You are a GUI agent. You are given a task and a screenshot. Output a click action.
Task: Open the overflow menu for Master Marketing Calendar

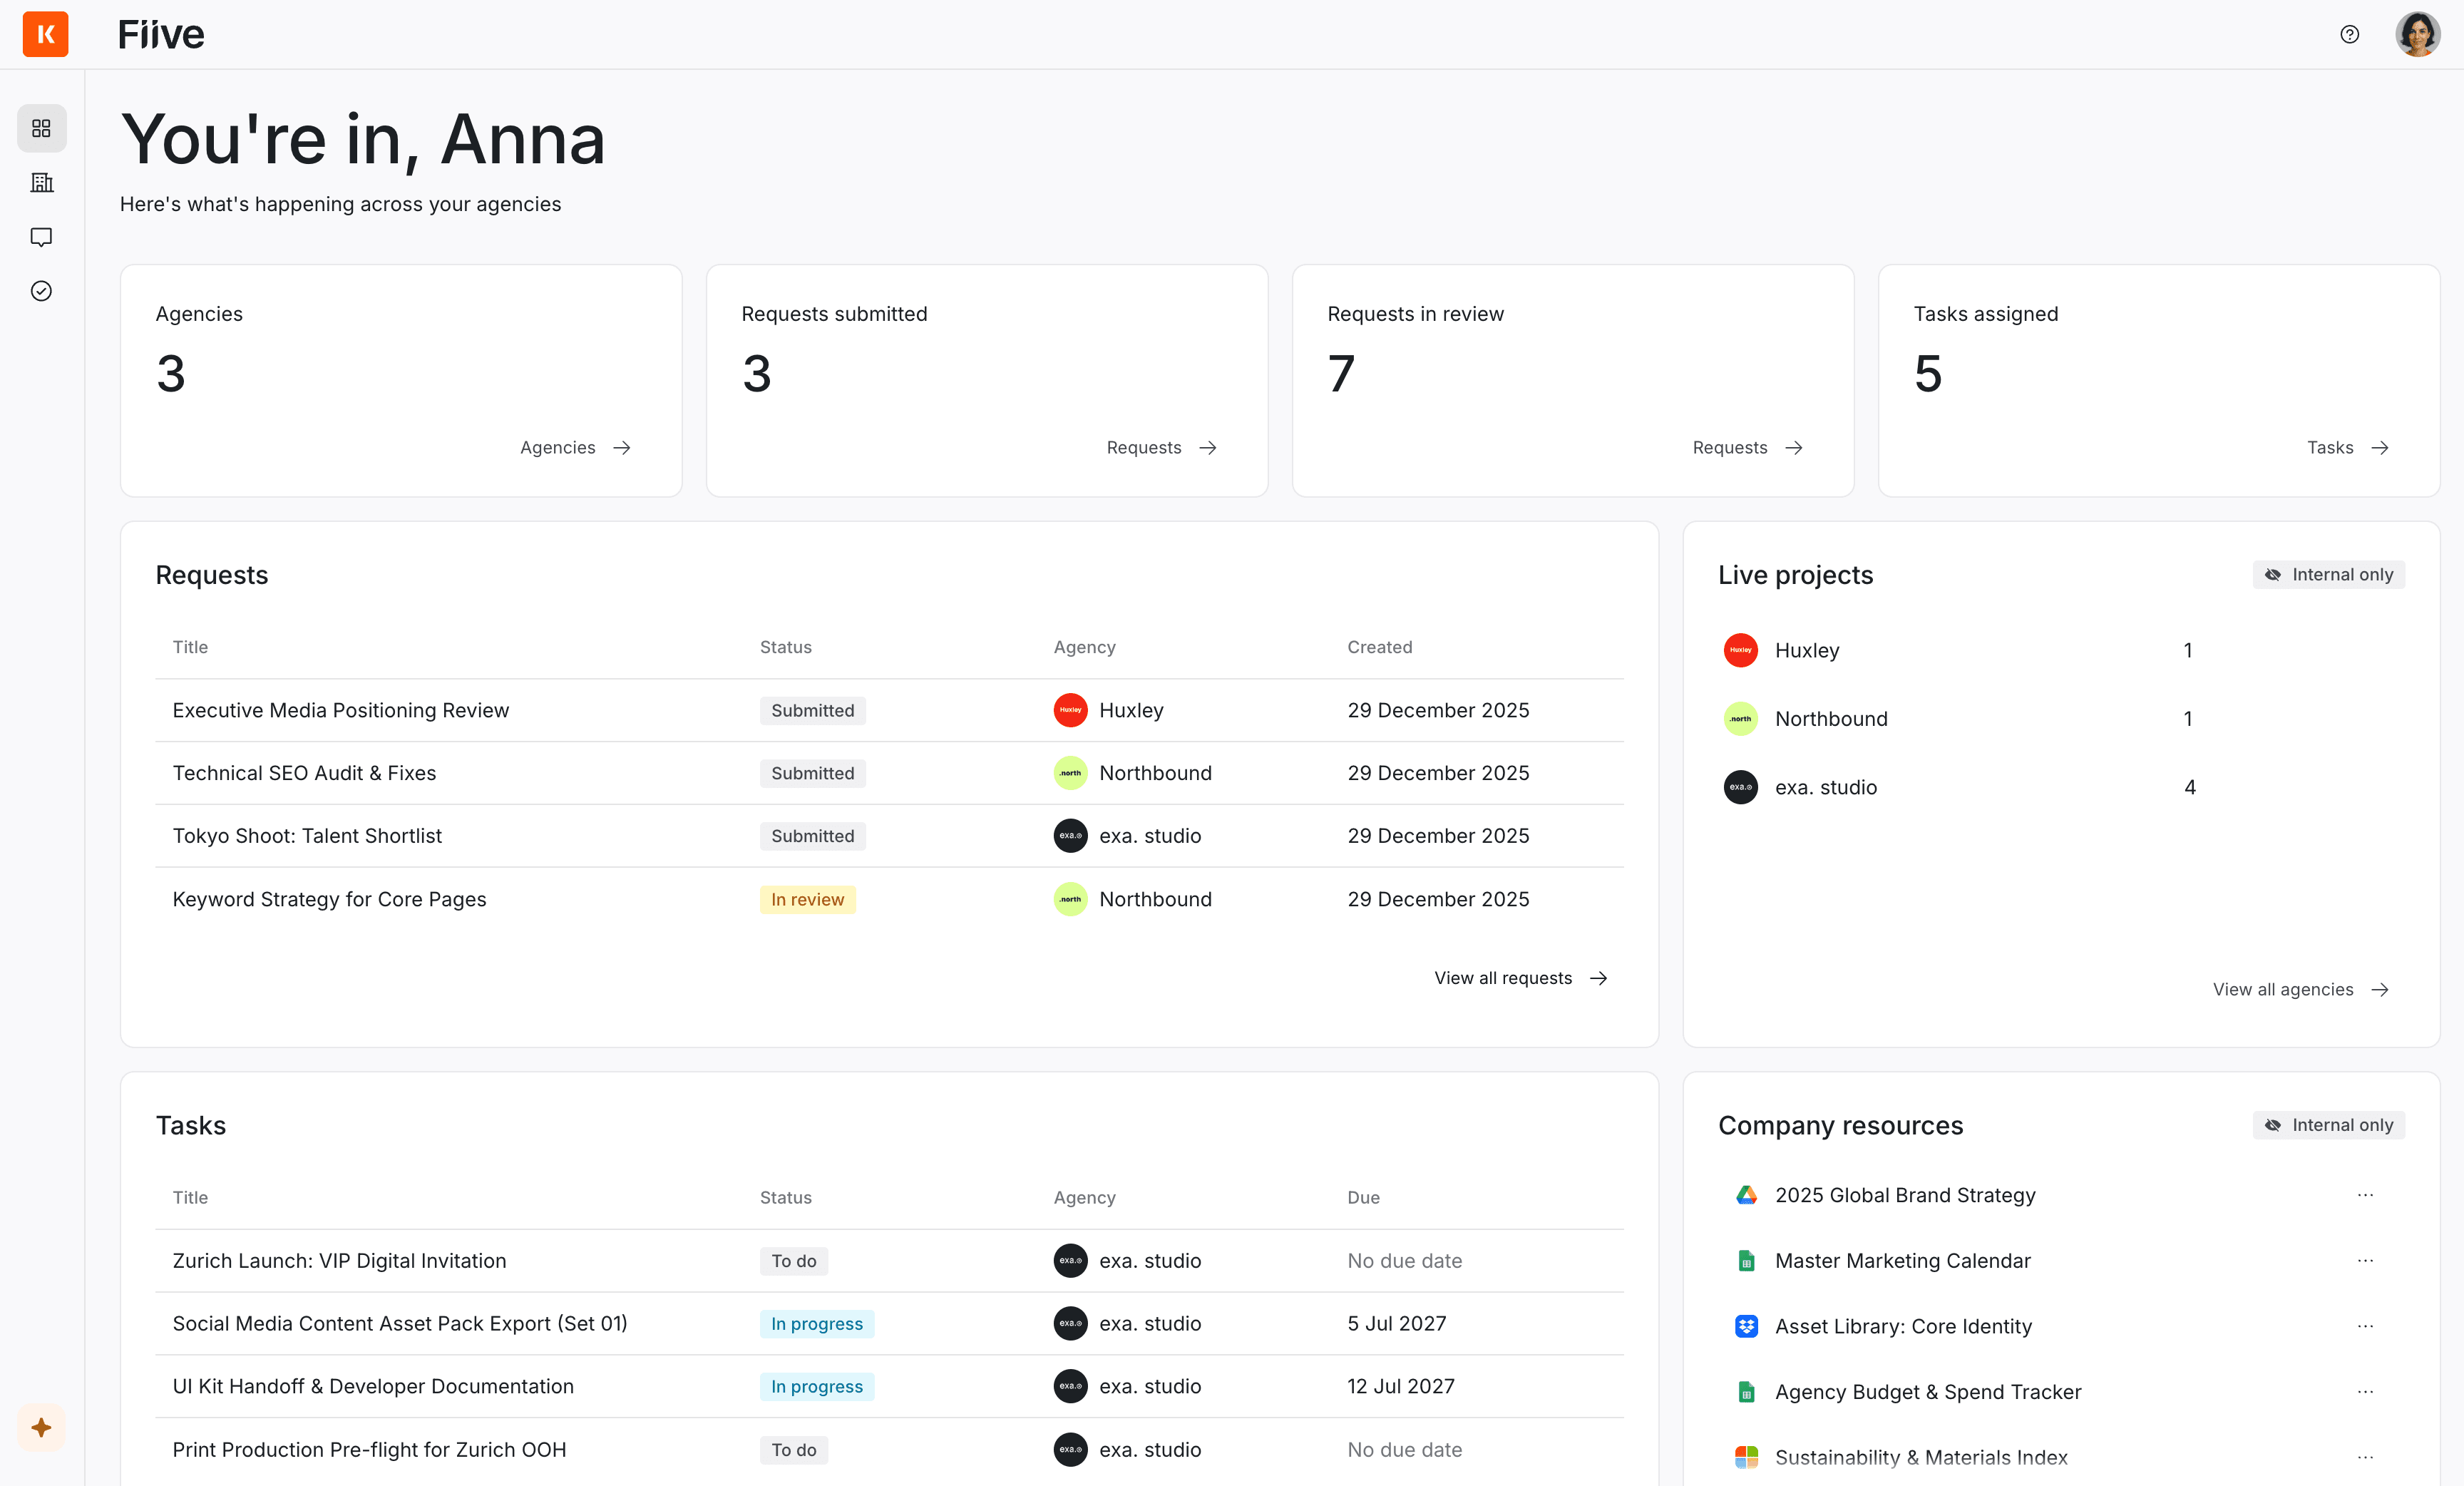point(2365,1261)
